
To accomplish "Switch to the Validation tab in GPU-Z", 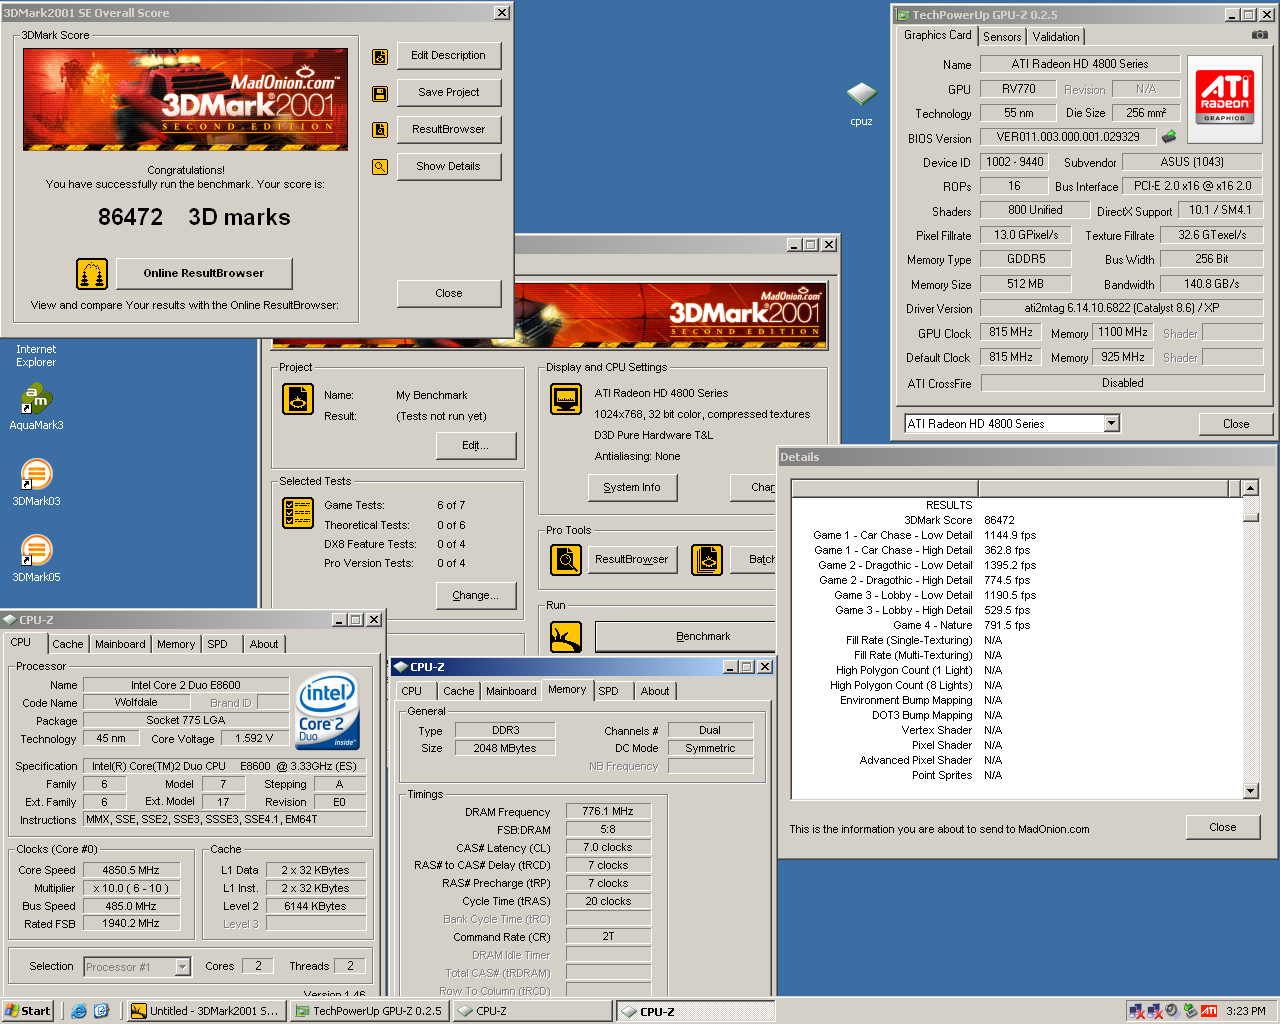I will coord(1056,37).
